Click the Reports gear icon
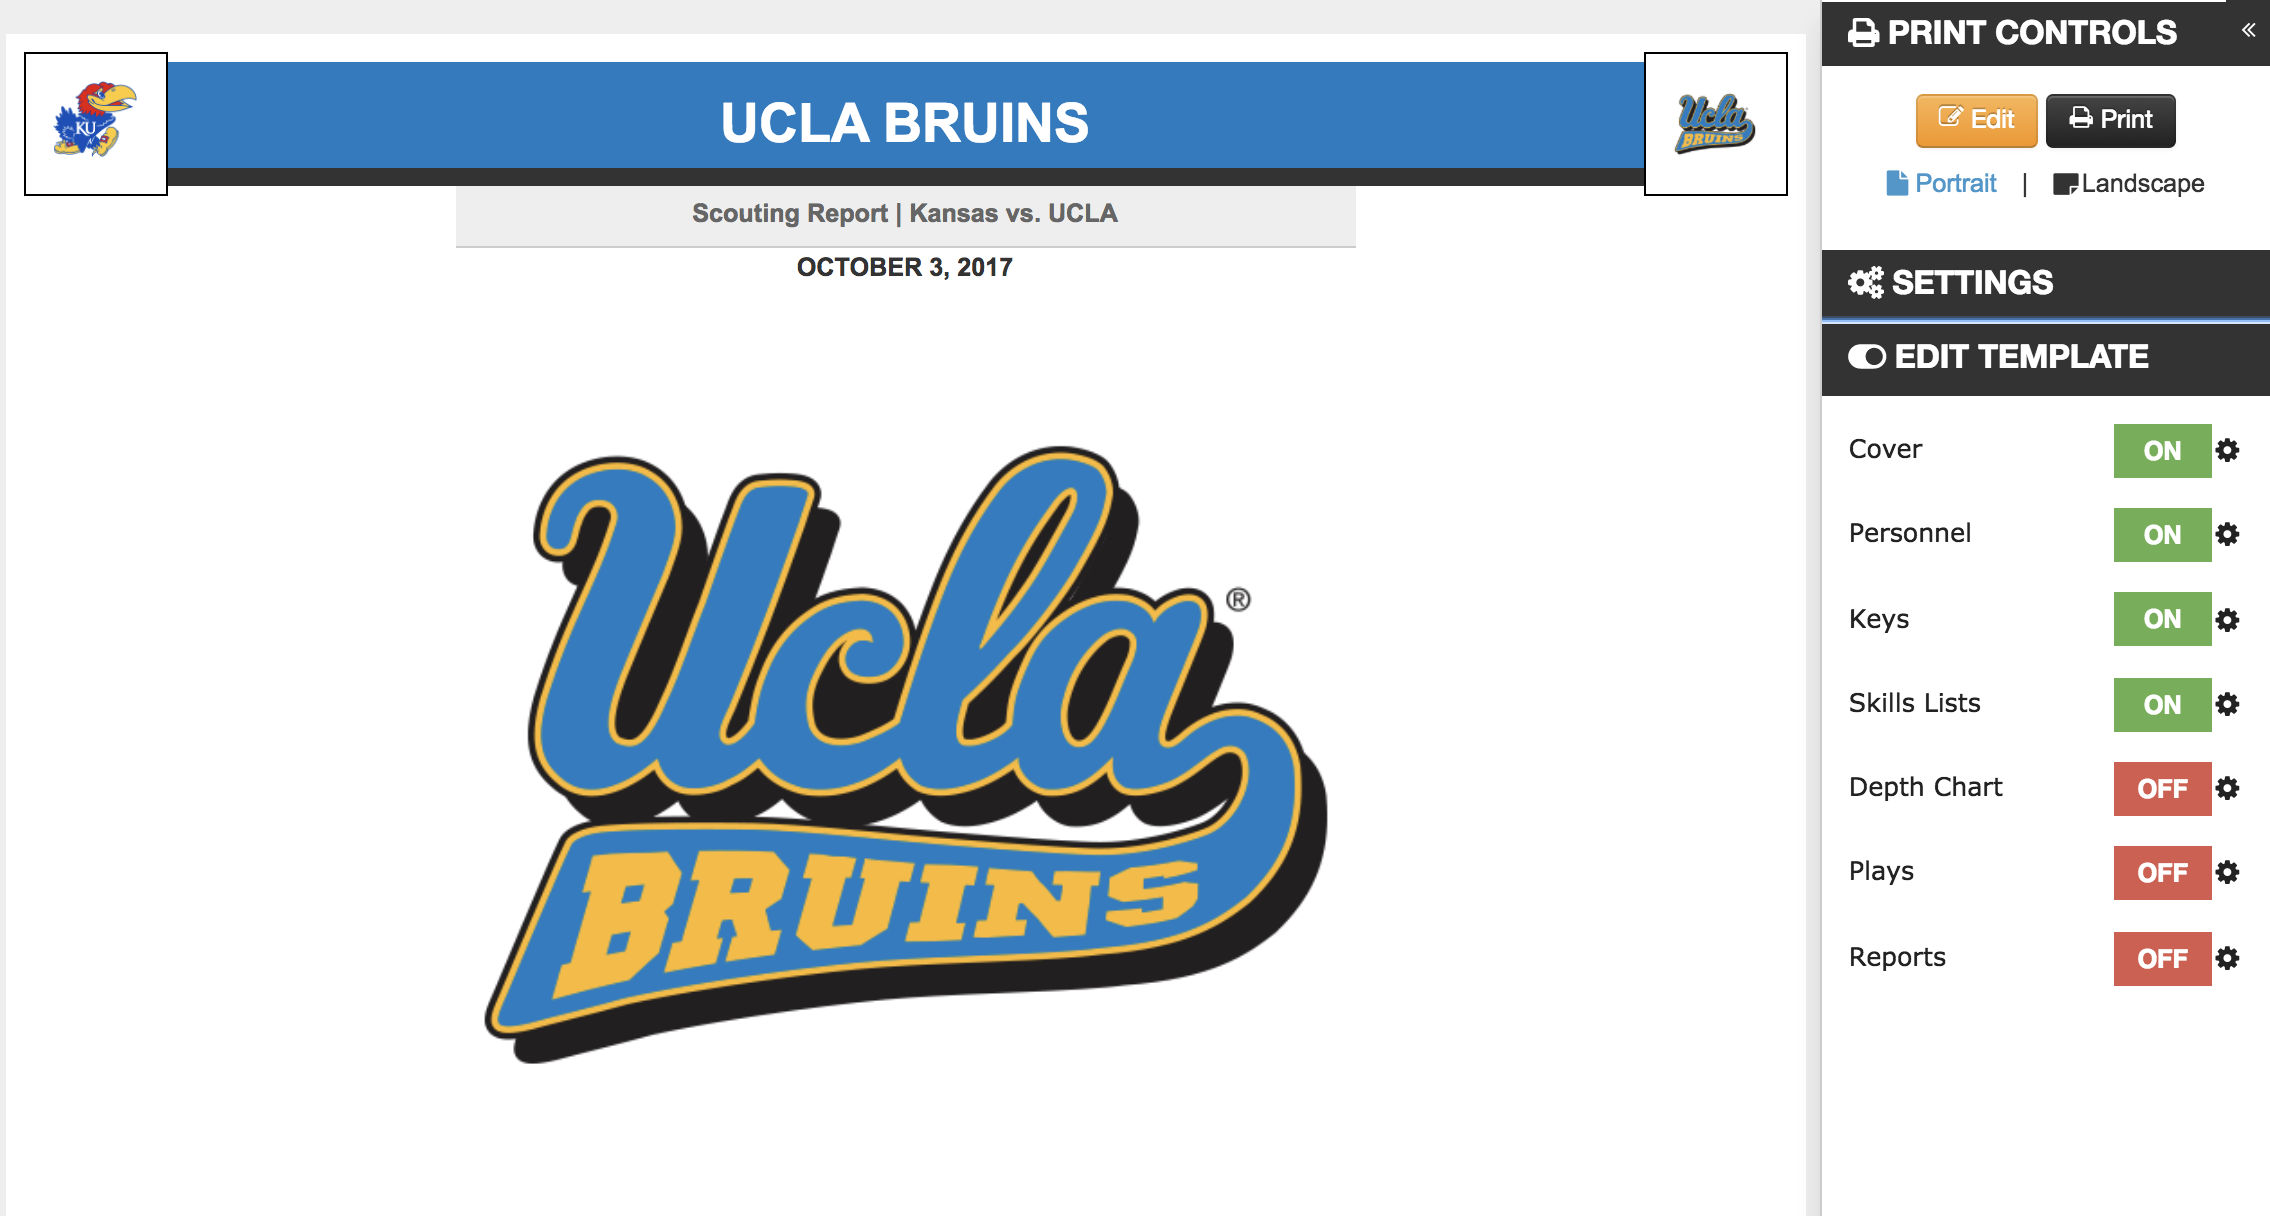The width and height of the screenshot is (2270, 1216). [2227, 958]
